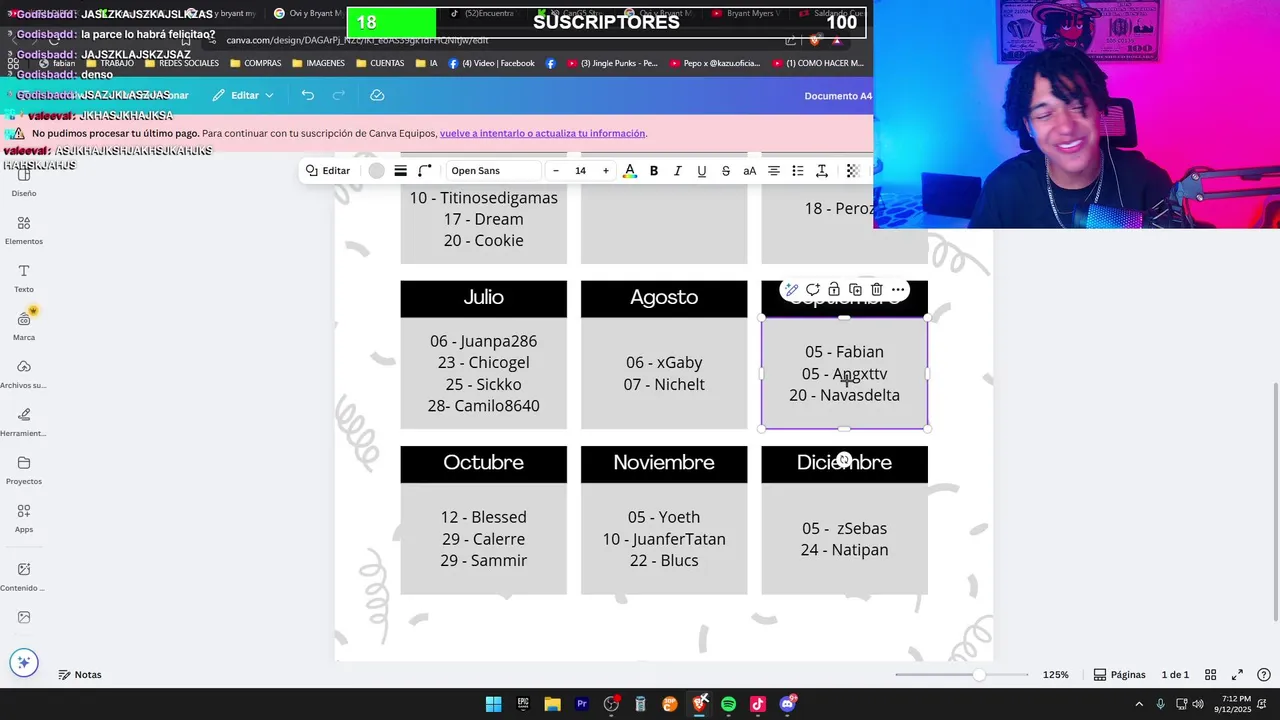
Task: Open the transparency checkerboard option
Action: click(853, 171)
